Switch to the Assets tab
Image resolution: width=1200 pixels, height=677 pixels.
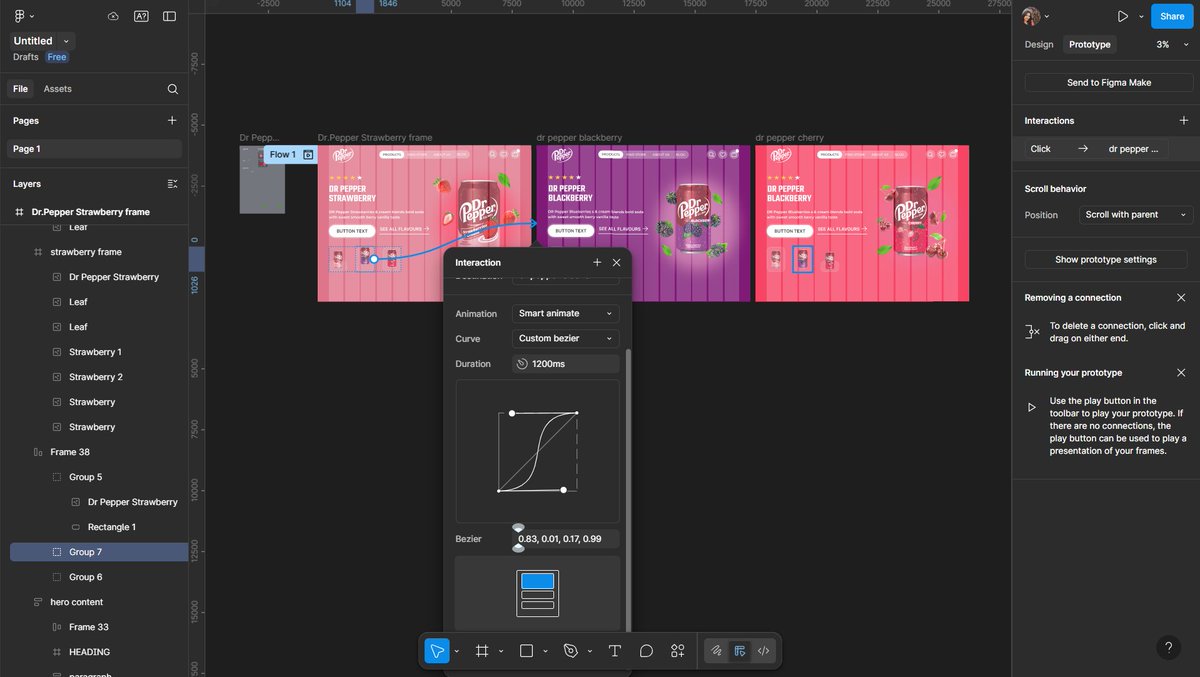click(58, 89)
